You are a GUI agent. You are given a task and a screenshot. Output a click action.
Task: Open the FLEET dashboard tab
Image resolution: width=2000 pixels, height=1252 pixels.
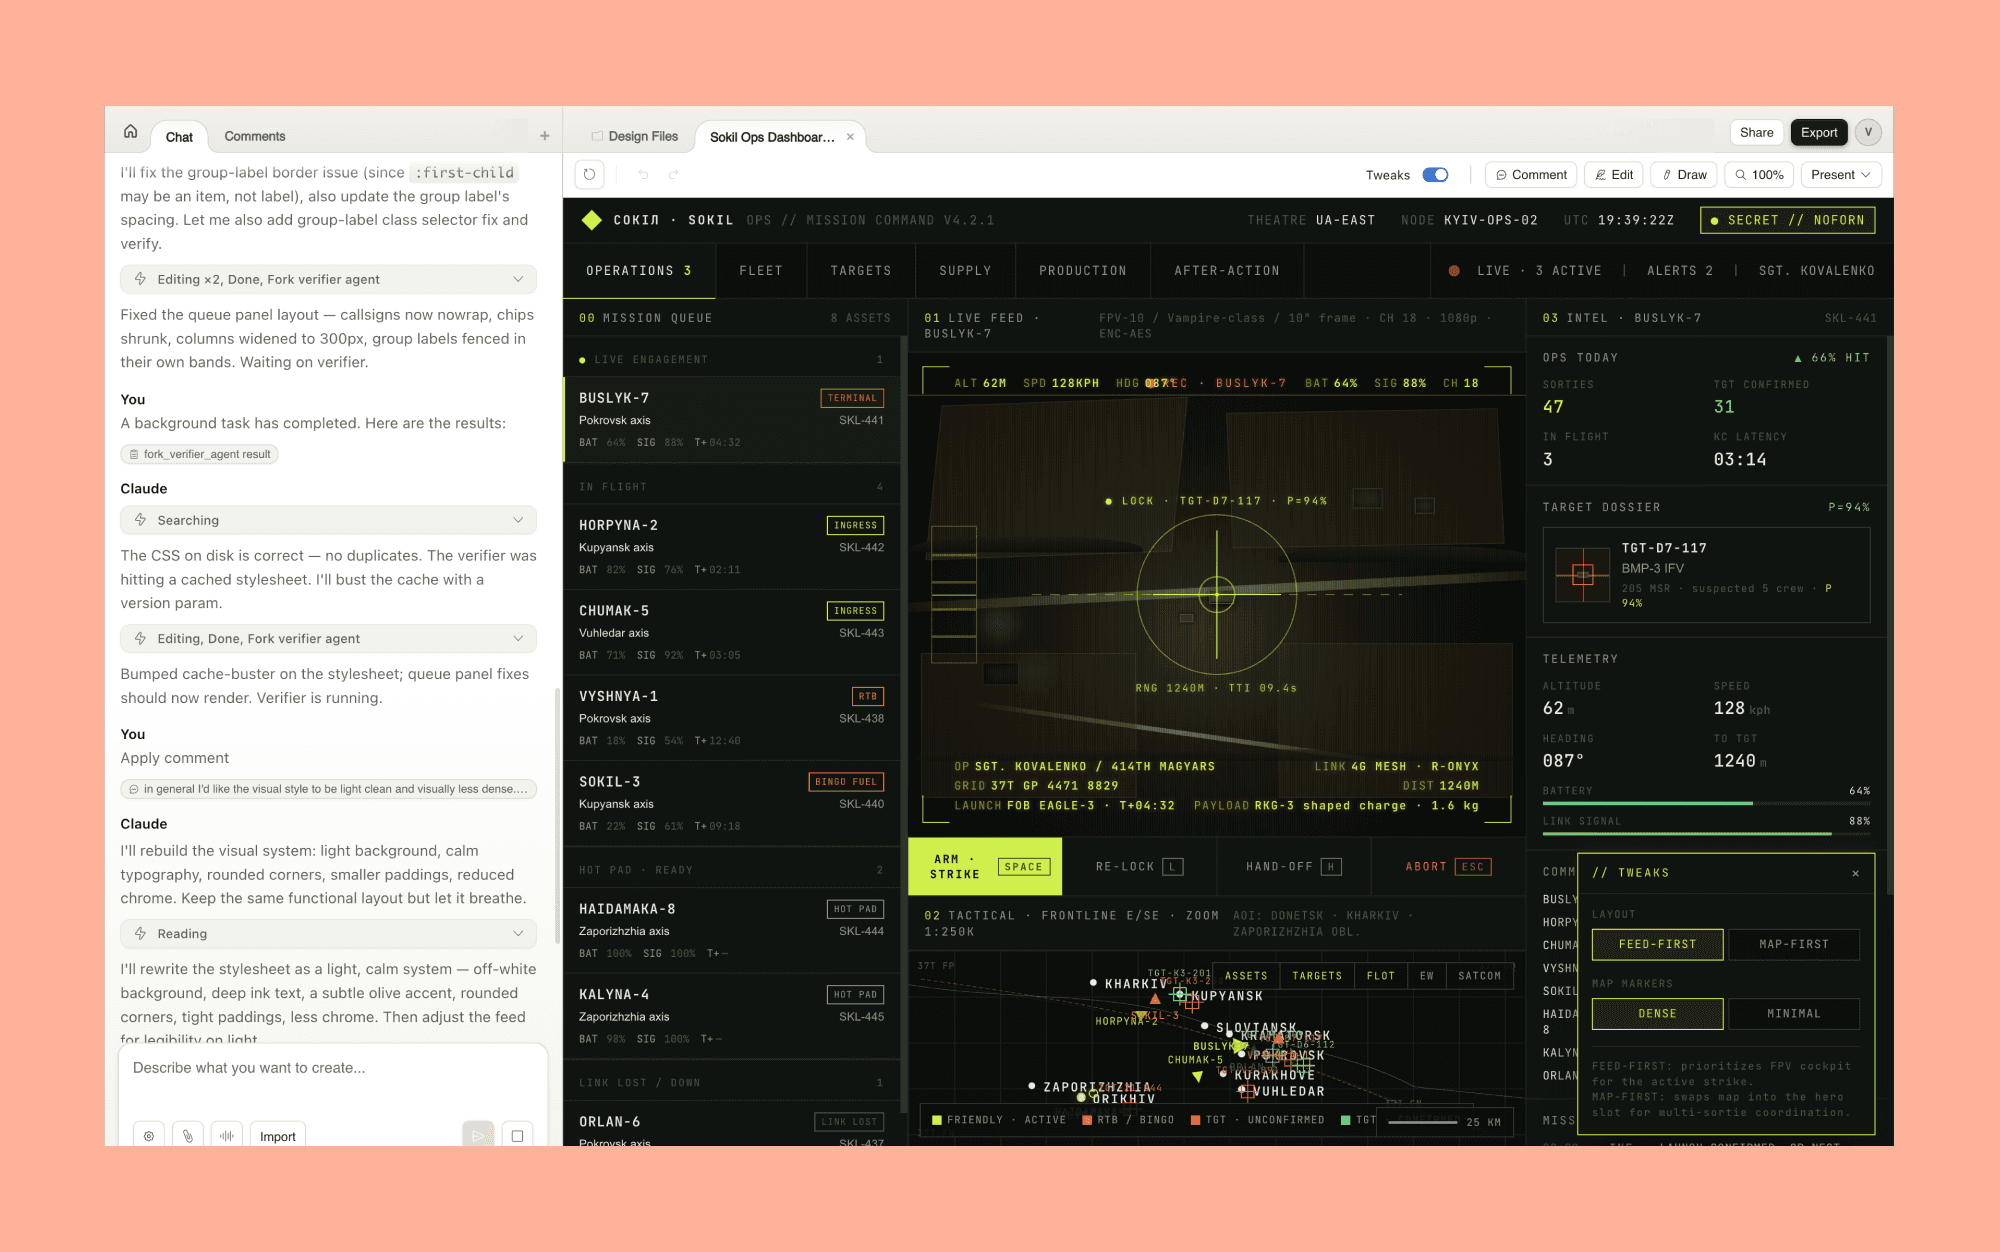pos(760,271)
